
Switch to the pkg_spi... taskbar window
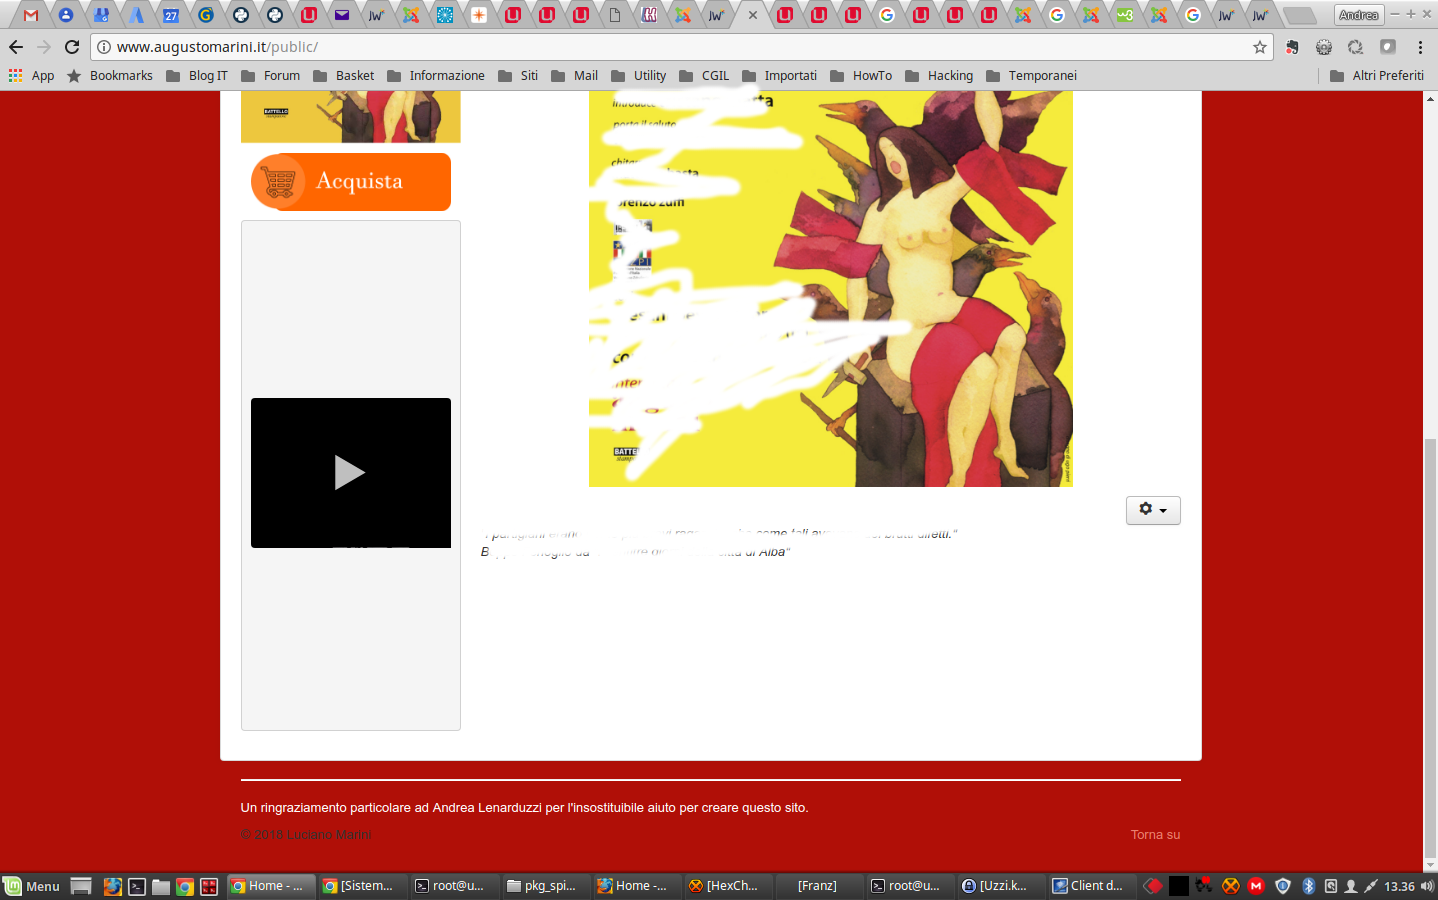pyautogui.click(x=543, y=886)
